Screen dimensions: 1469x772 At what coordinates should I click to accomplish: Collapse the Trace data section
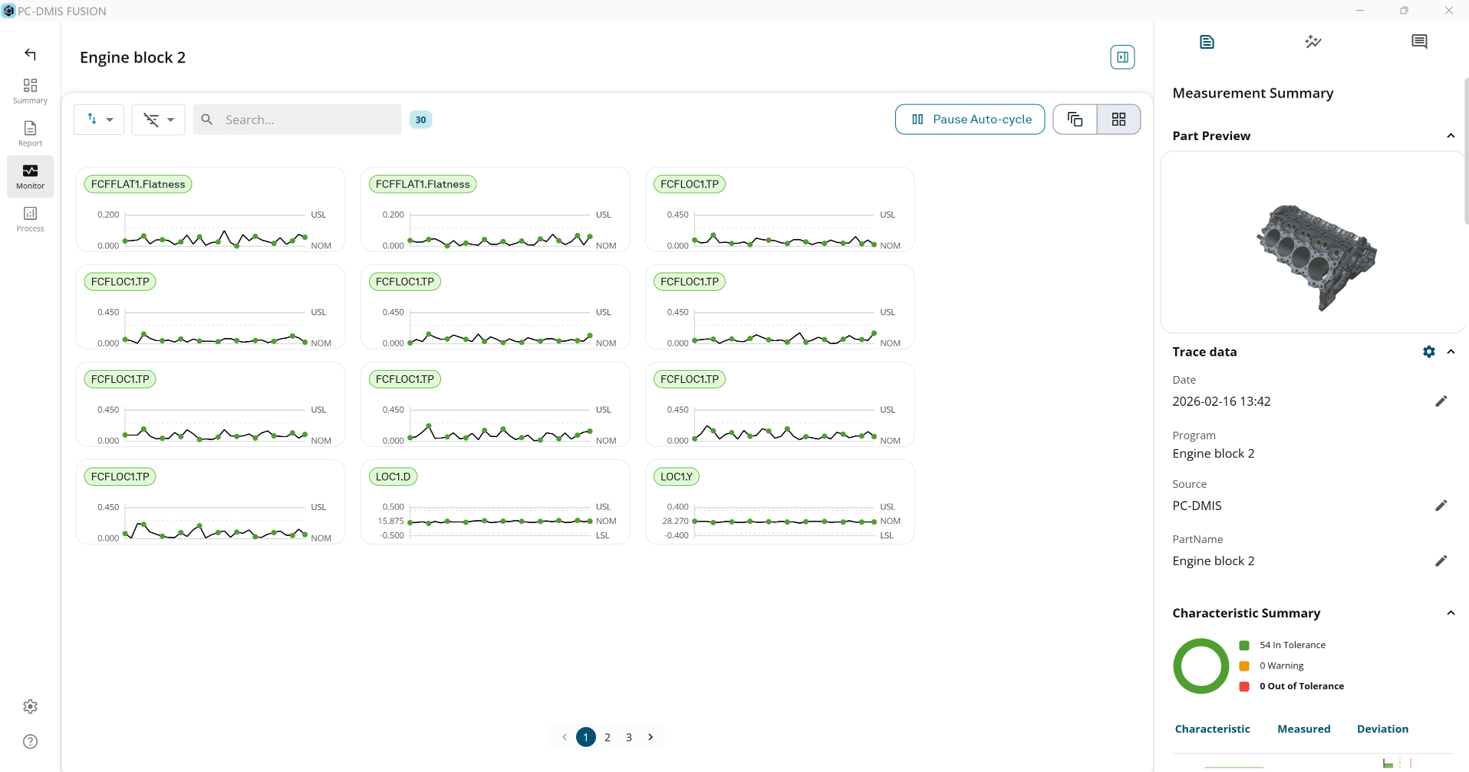[x=1451, y=352]
